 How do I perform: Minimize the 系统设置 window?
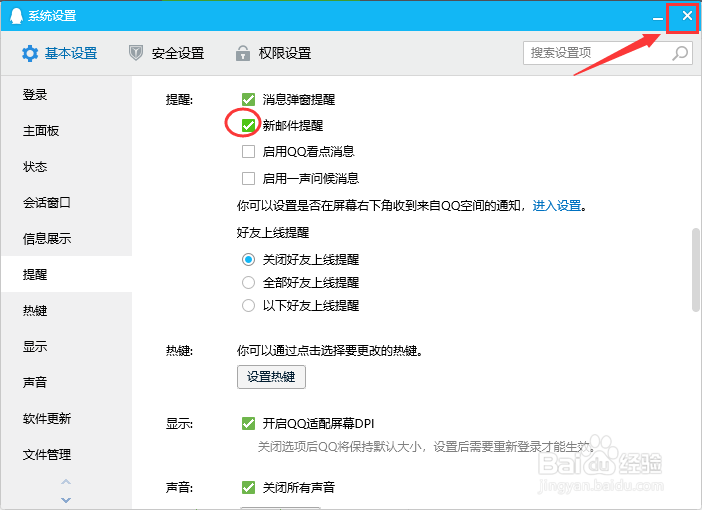(658, 17)
